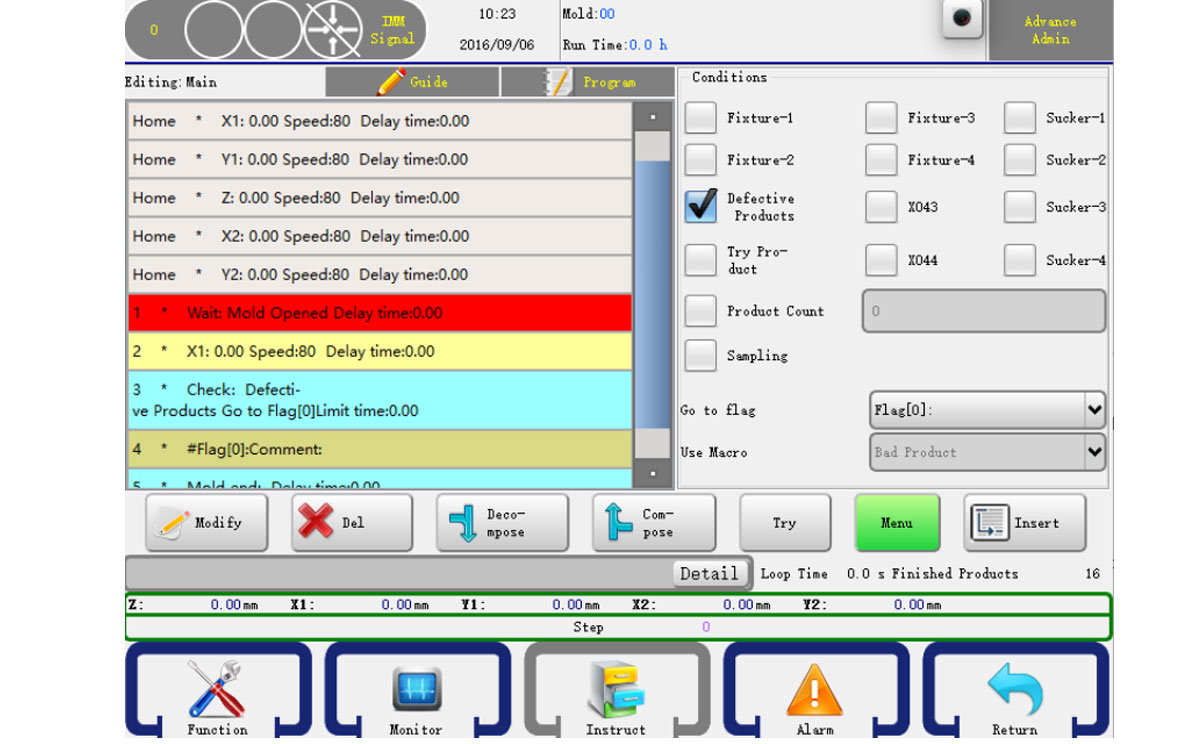This screenshot has width=1200, height=744.
Task: Click the Detail button
Action: point(709,574)
